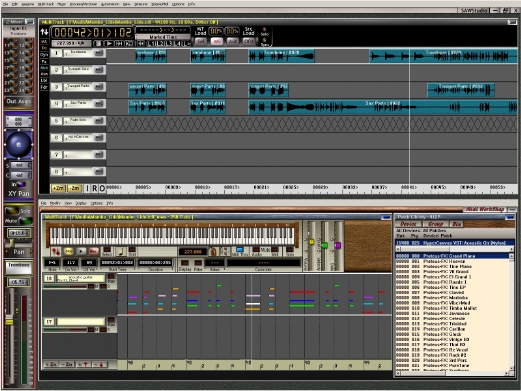The width and height of the screenshot is (521, 391).
Task: Click the play button in Midi Workshop transport
Action: click(81, 251)
